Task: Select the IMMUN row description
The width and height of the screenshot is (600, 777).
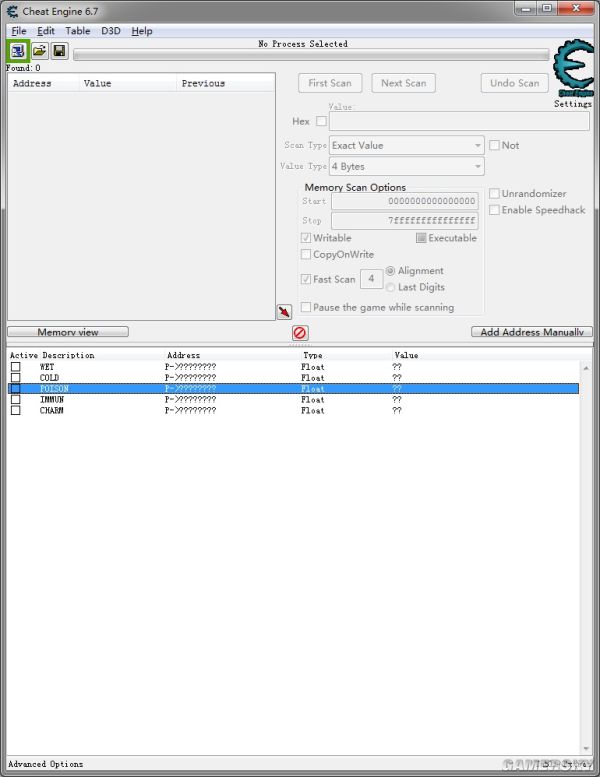Action: [x=52, y=399]
